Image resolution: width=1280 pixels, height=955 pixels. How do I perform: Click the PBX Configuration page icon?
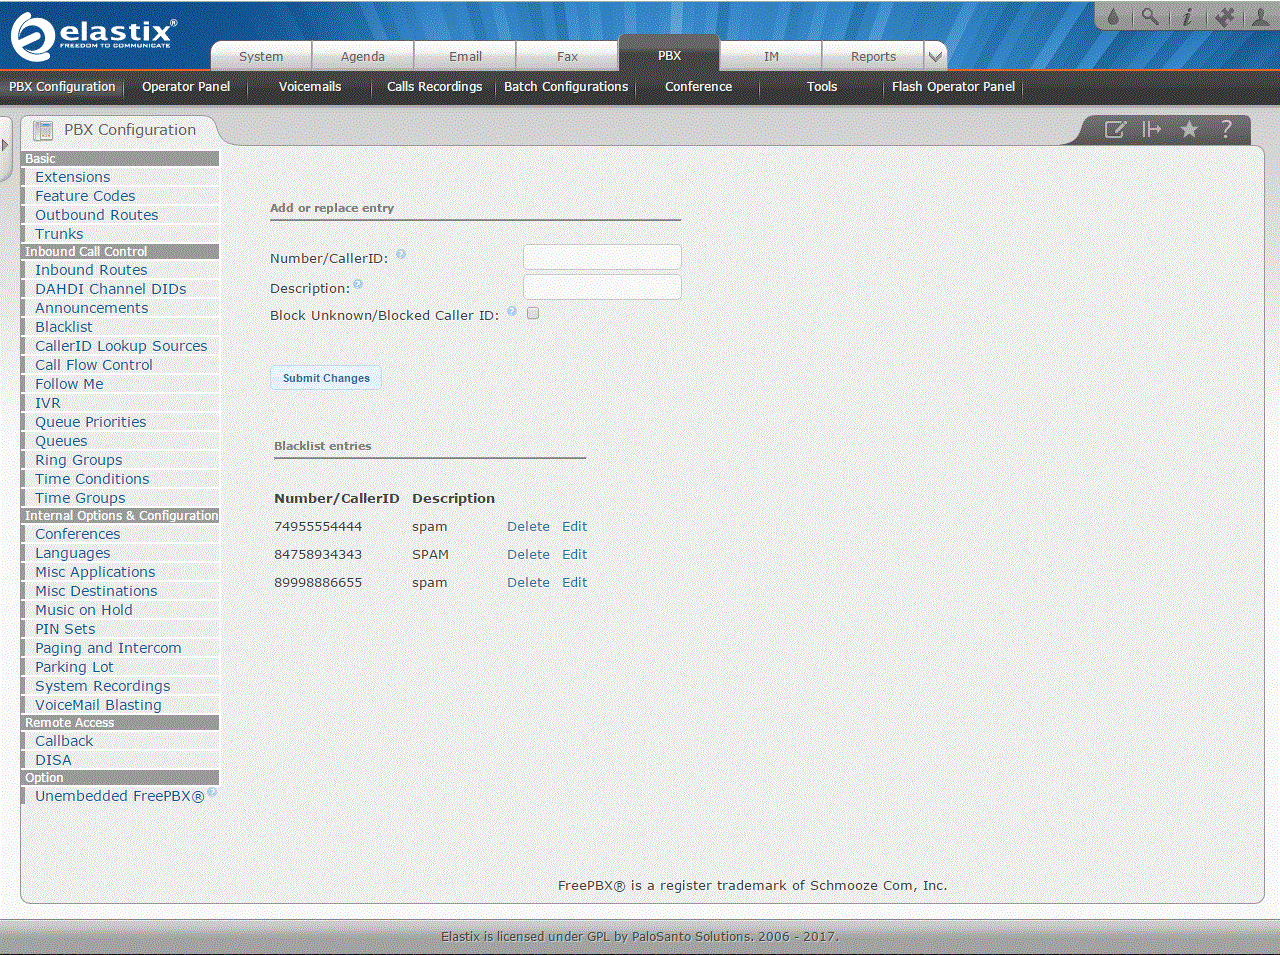point(43,130)
